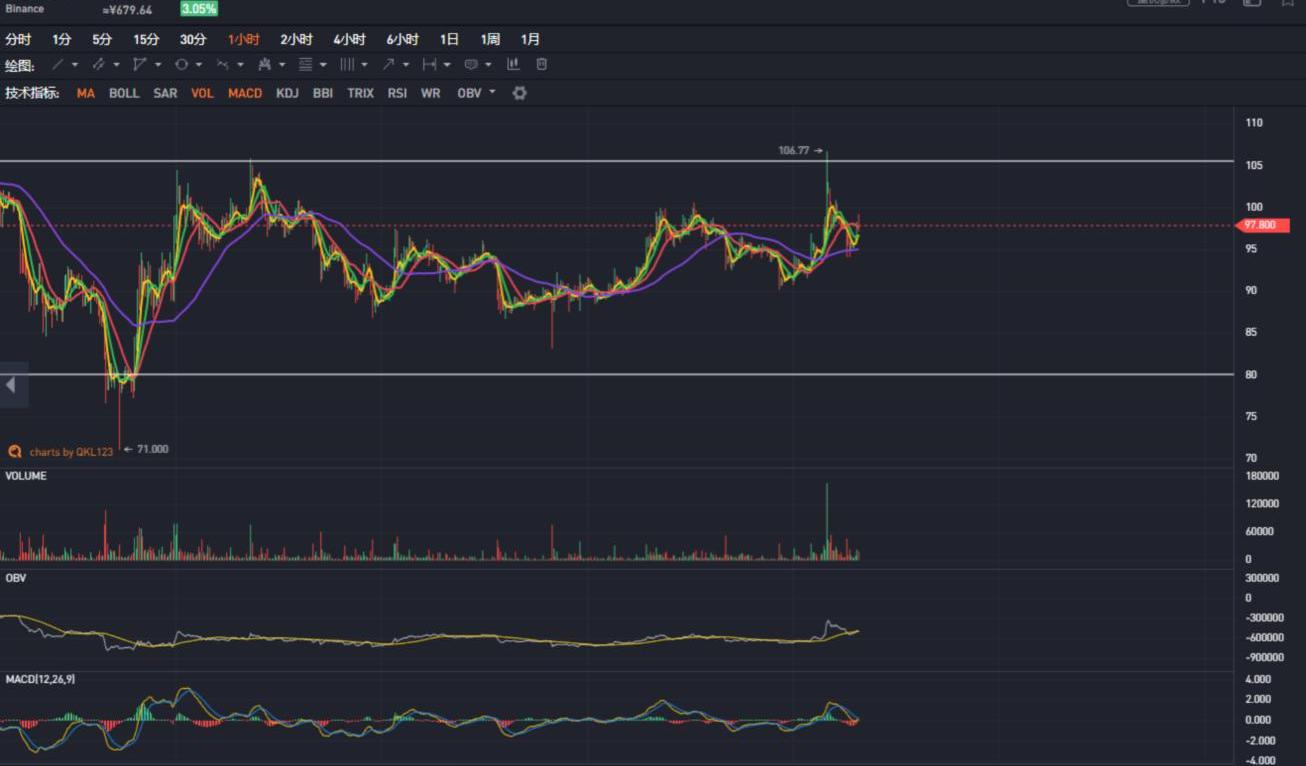This screenshot has width=1306, height=766.
Task: Select the trend line drawing tool
Action: tap(58, 65)
